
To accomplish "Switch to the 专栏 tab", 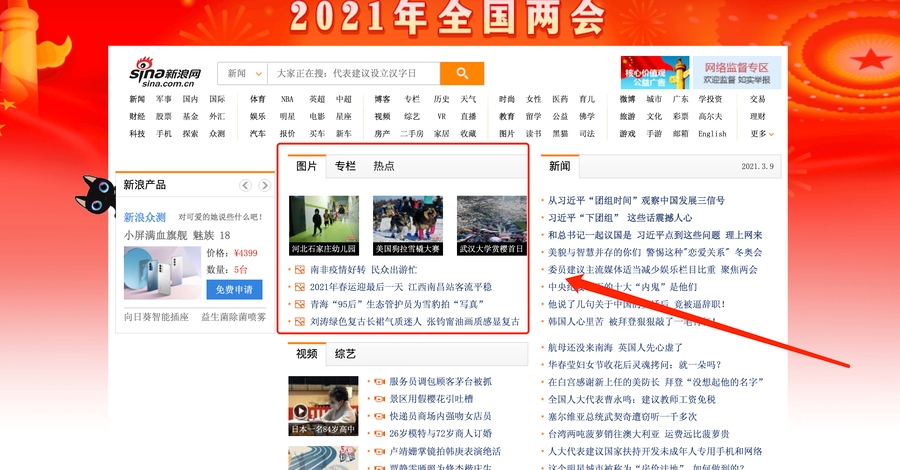I will [345, 166].
